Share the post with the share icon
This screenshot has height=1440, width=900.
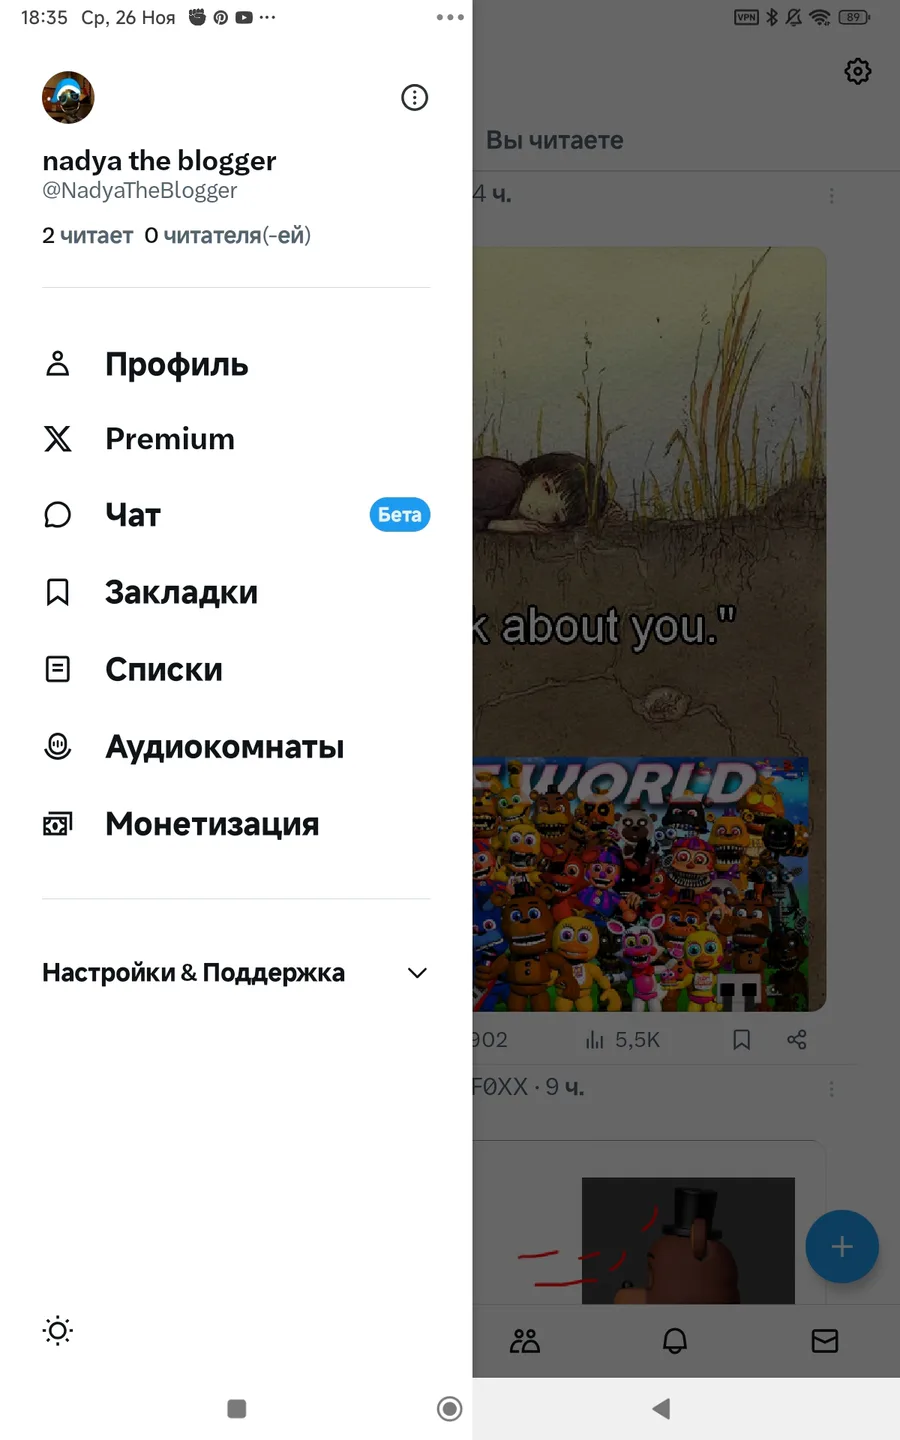(x=797, y=1040)
